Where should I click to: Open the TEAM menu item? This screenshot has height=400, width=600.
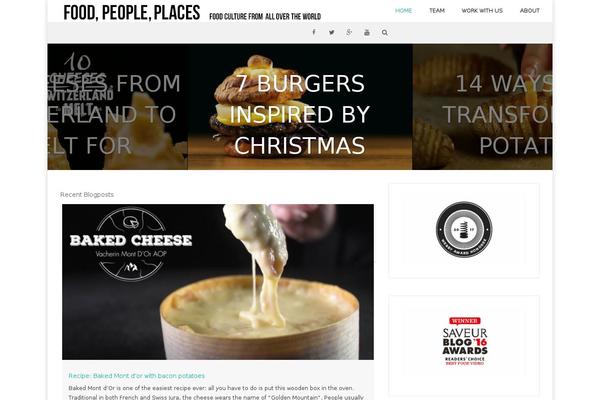(437, 10)
